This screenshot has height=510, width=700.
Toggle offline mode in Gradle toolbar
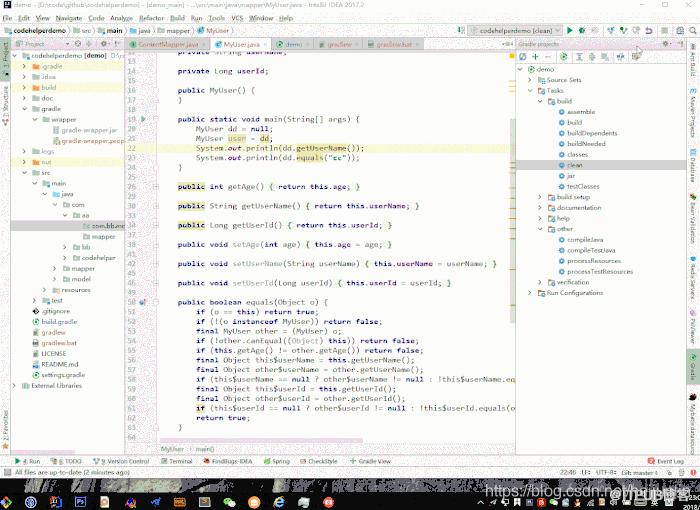pos(621,57)
